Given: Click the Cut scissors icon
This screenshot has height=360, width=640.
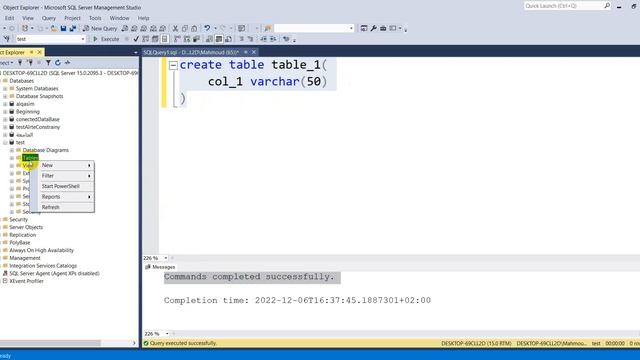Looking at the screenshot, I should point(175,29).
